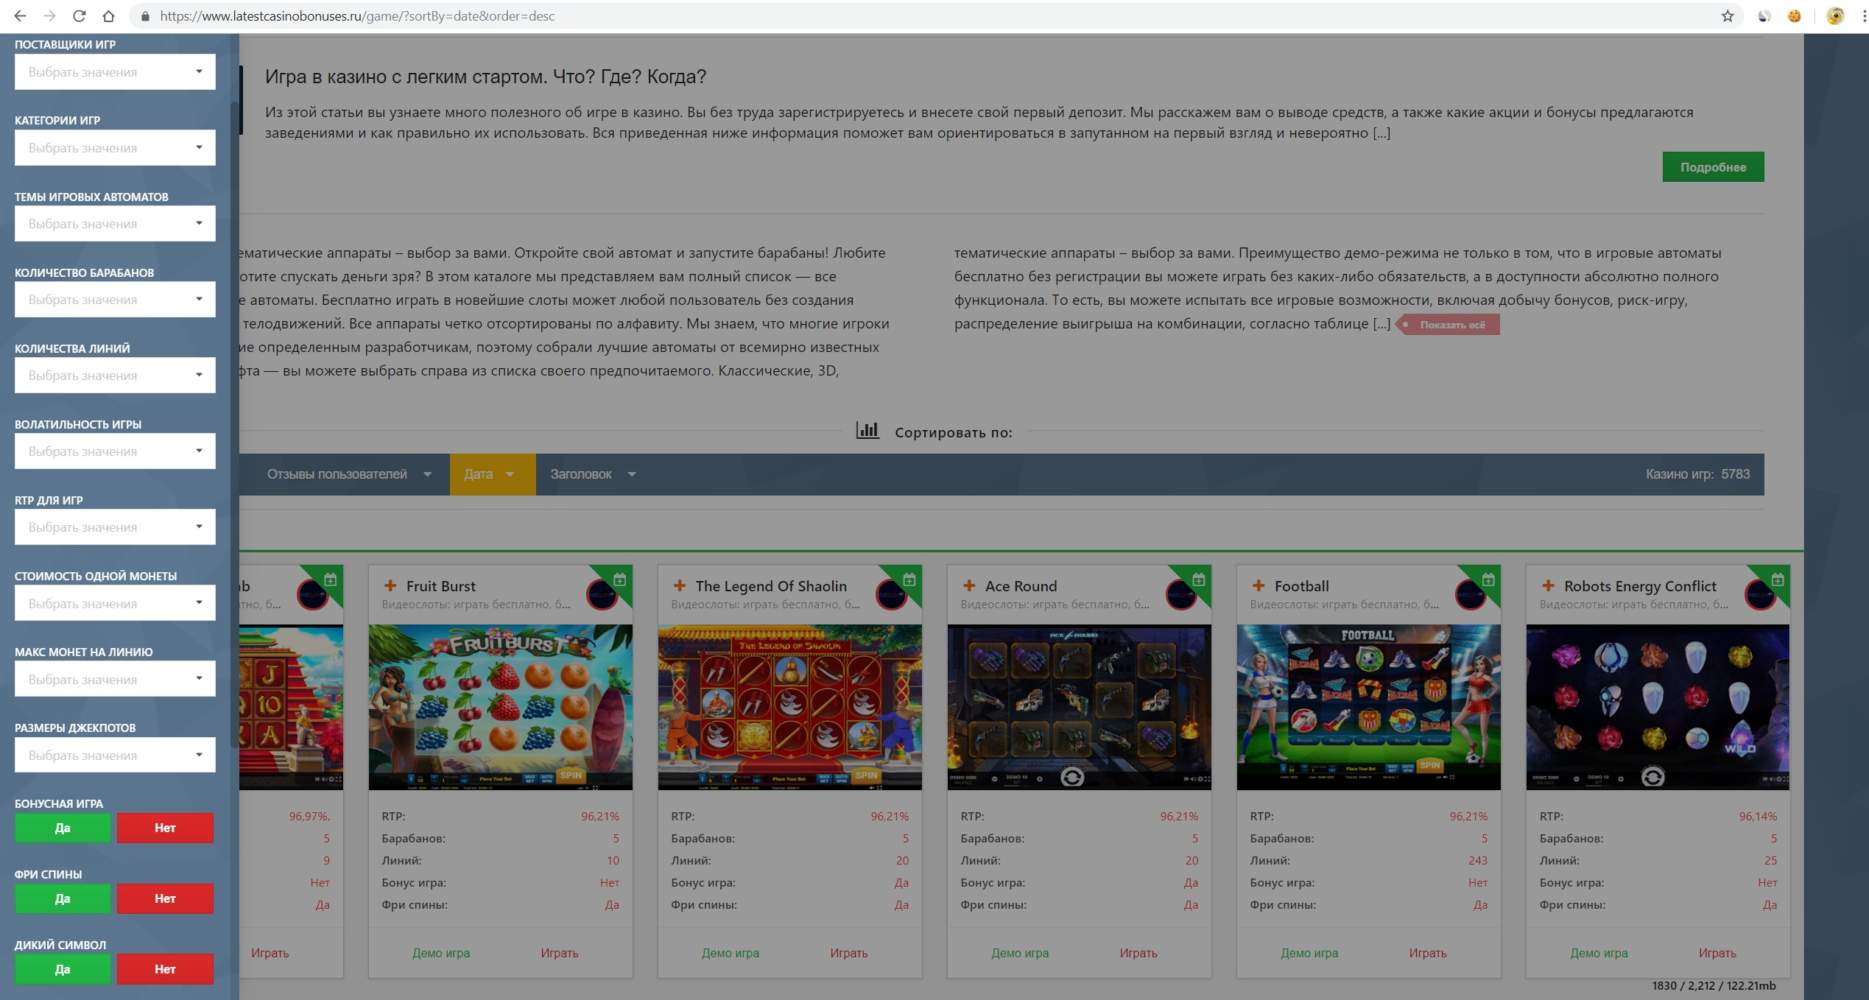
Task: Set Дикий символ filter to Да
Action: pyautogui.click(x=62, y=969)
